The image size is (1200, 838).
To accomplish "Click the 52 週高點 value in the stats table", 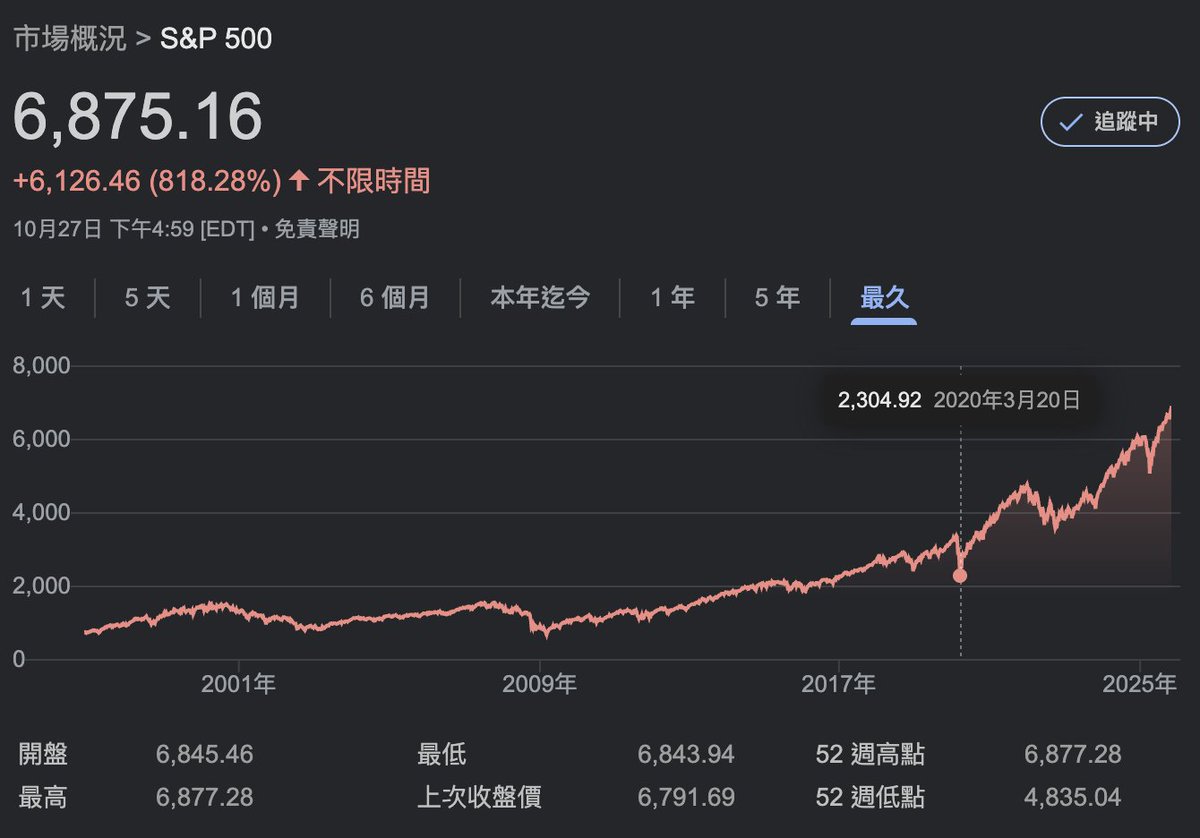I will pos(1073,754).
